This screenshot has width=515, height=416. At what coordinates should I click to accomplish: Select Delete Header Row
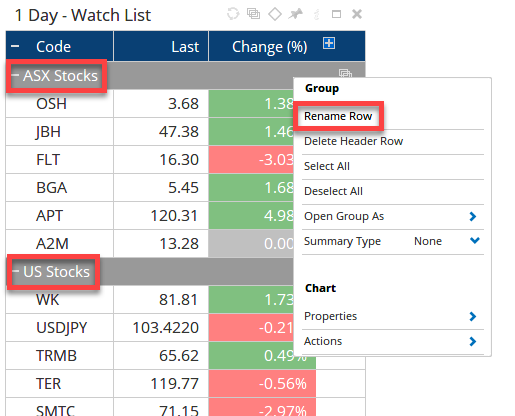(x=353, y=141)
